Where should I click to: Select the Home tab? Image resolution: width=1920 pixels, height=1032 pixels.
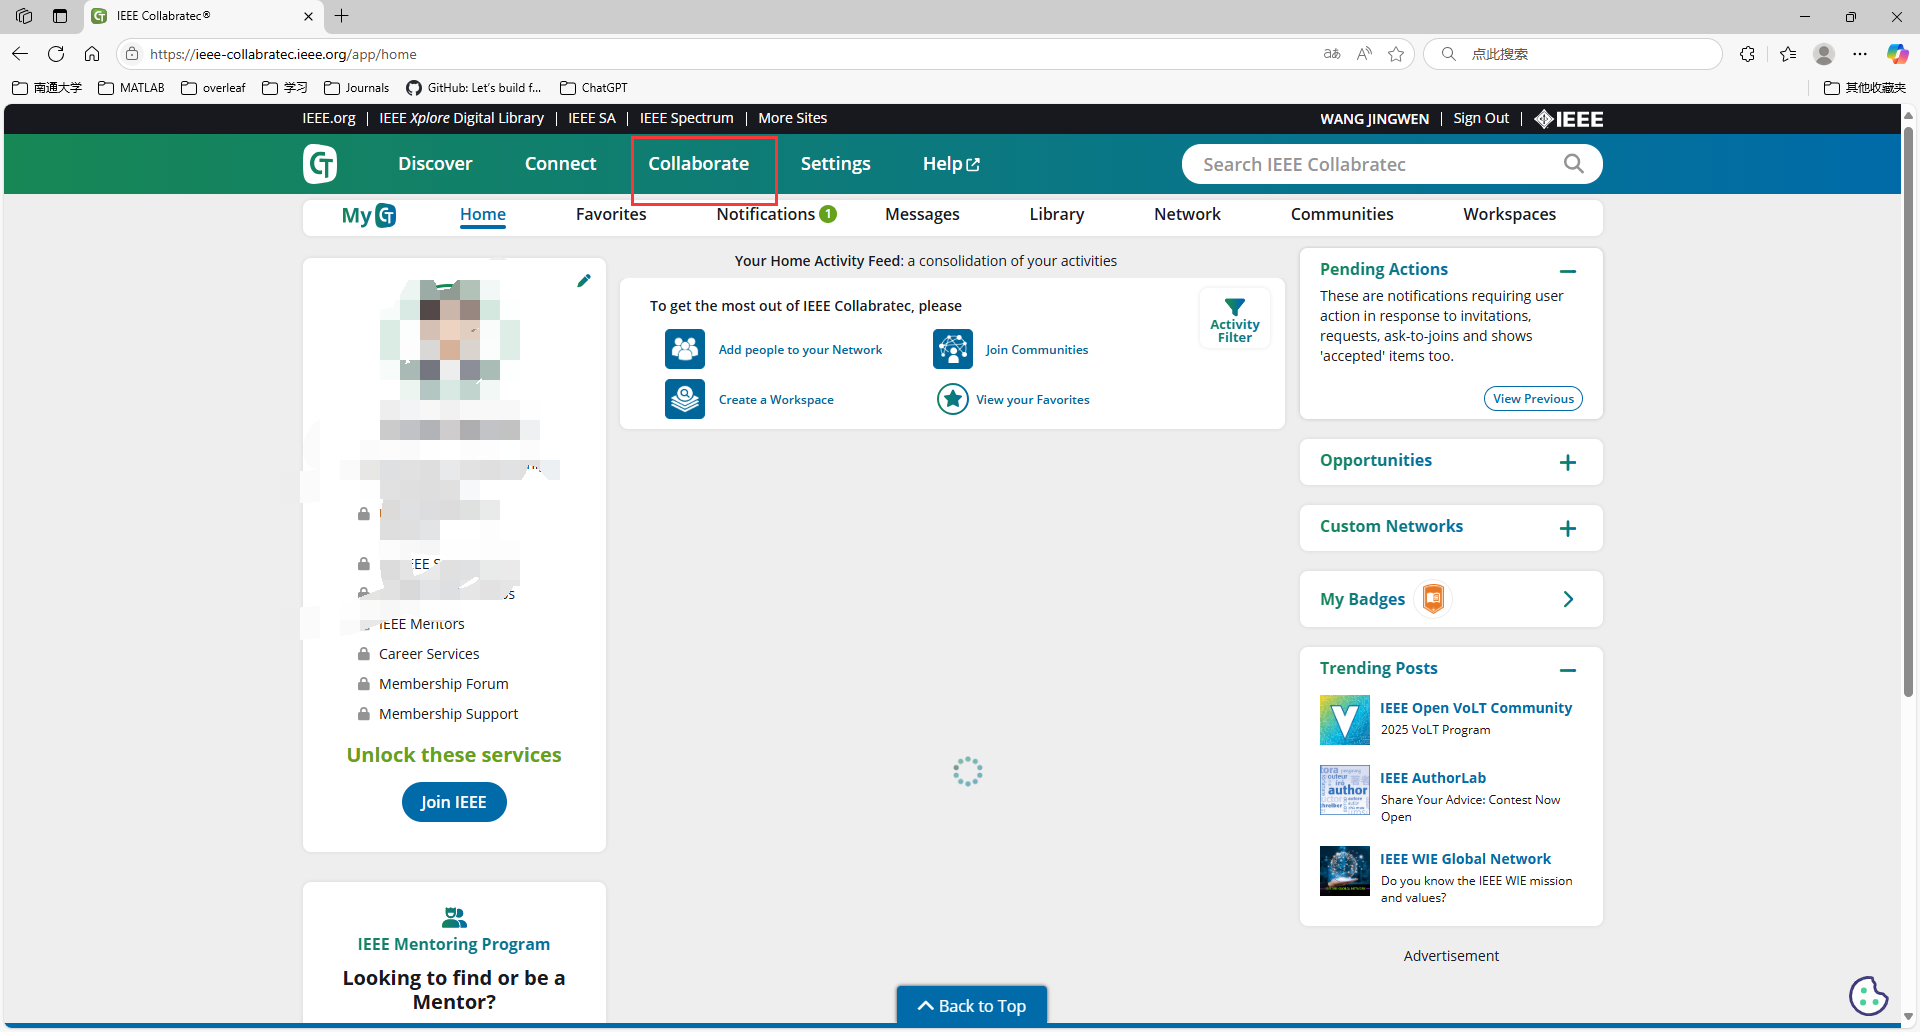(x=483, y=214)
